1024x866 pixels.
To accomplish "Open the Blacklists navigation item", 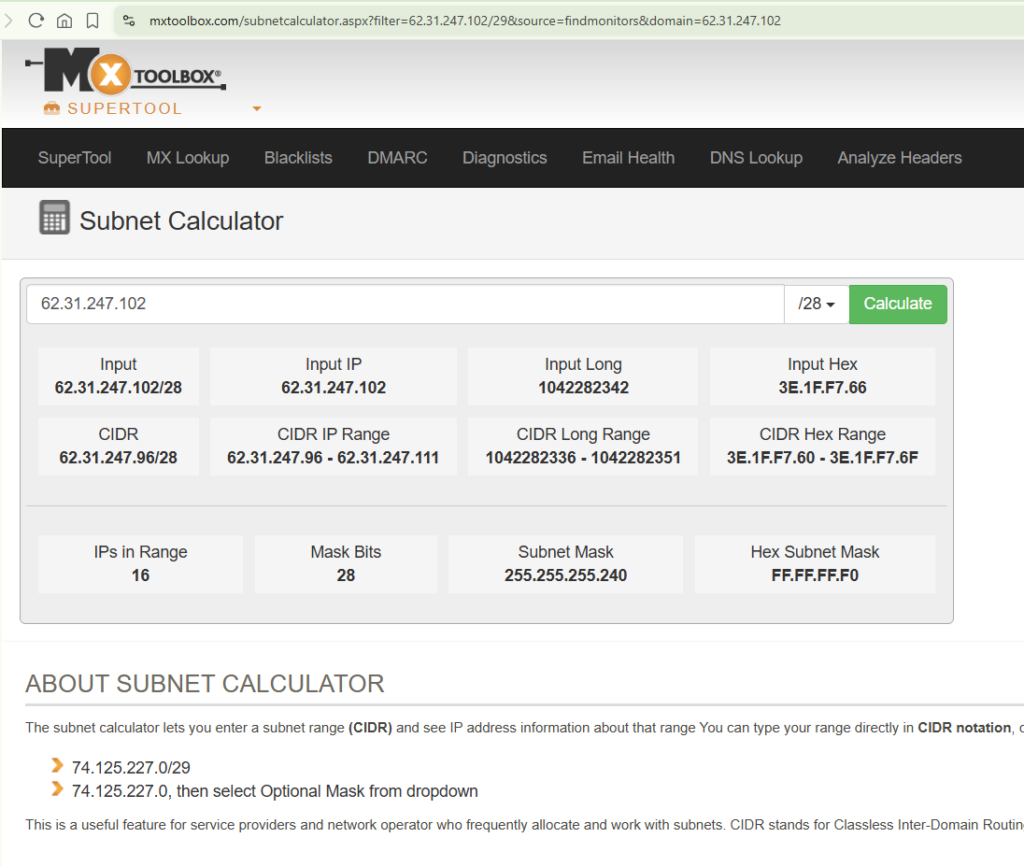I will [x=298, y=158].
